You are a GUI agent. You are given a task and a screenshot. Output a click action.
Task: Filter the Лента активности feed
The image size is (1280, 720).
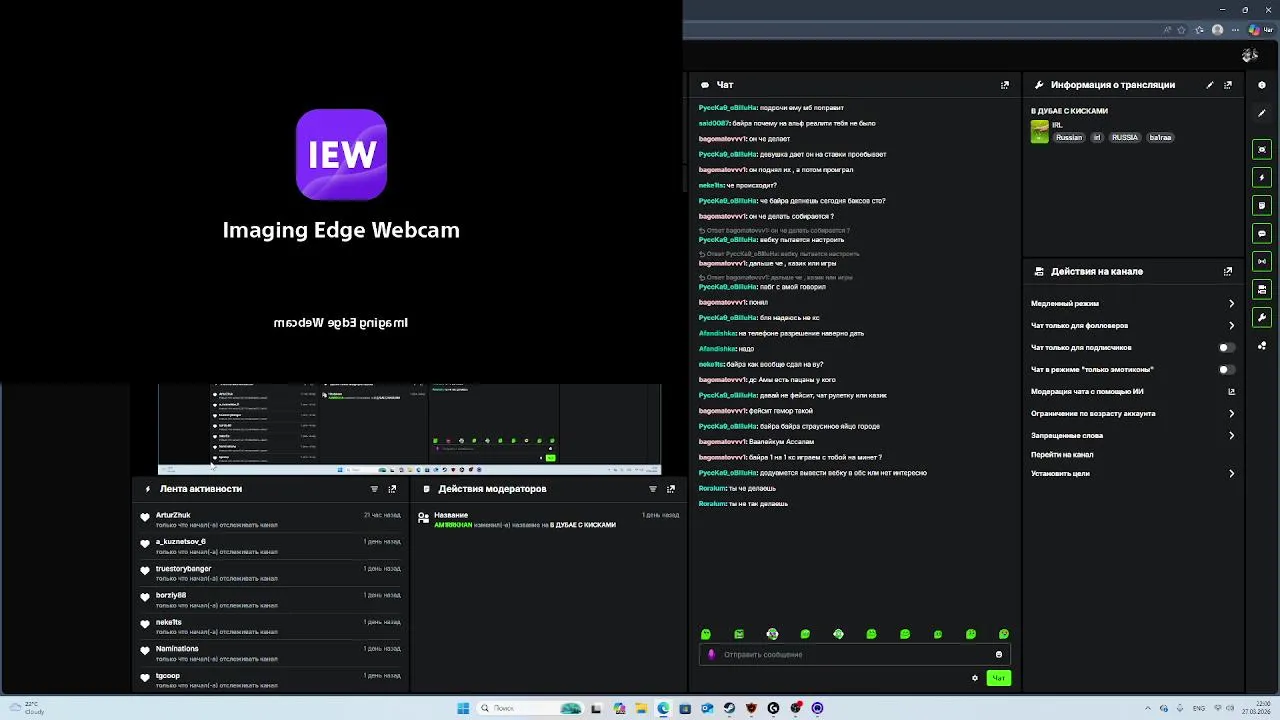374,489
